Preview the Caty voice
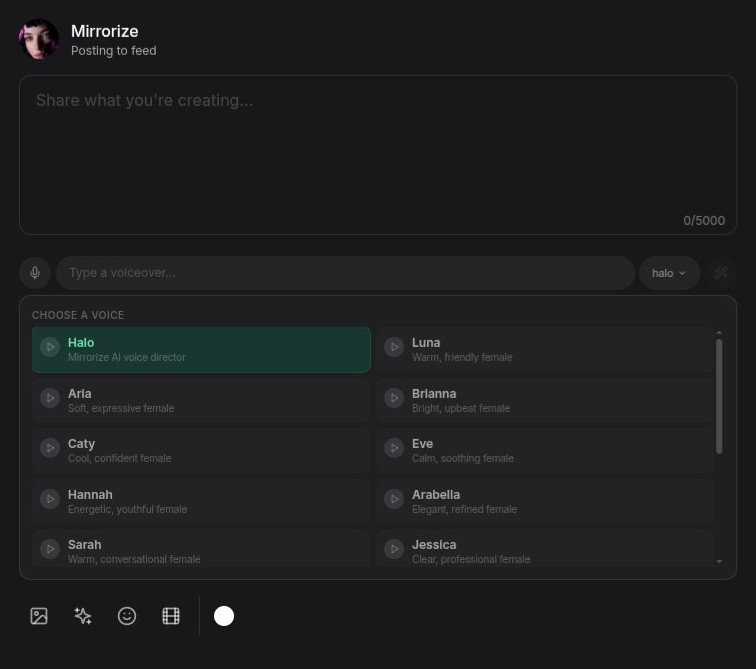 tap(50, 448)
